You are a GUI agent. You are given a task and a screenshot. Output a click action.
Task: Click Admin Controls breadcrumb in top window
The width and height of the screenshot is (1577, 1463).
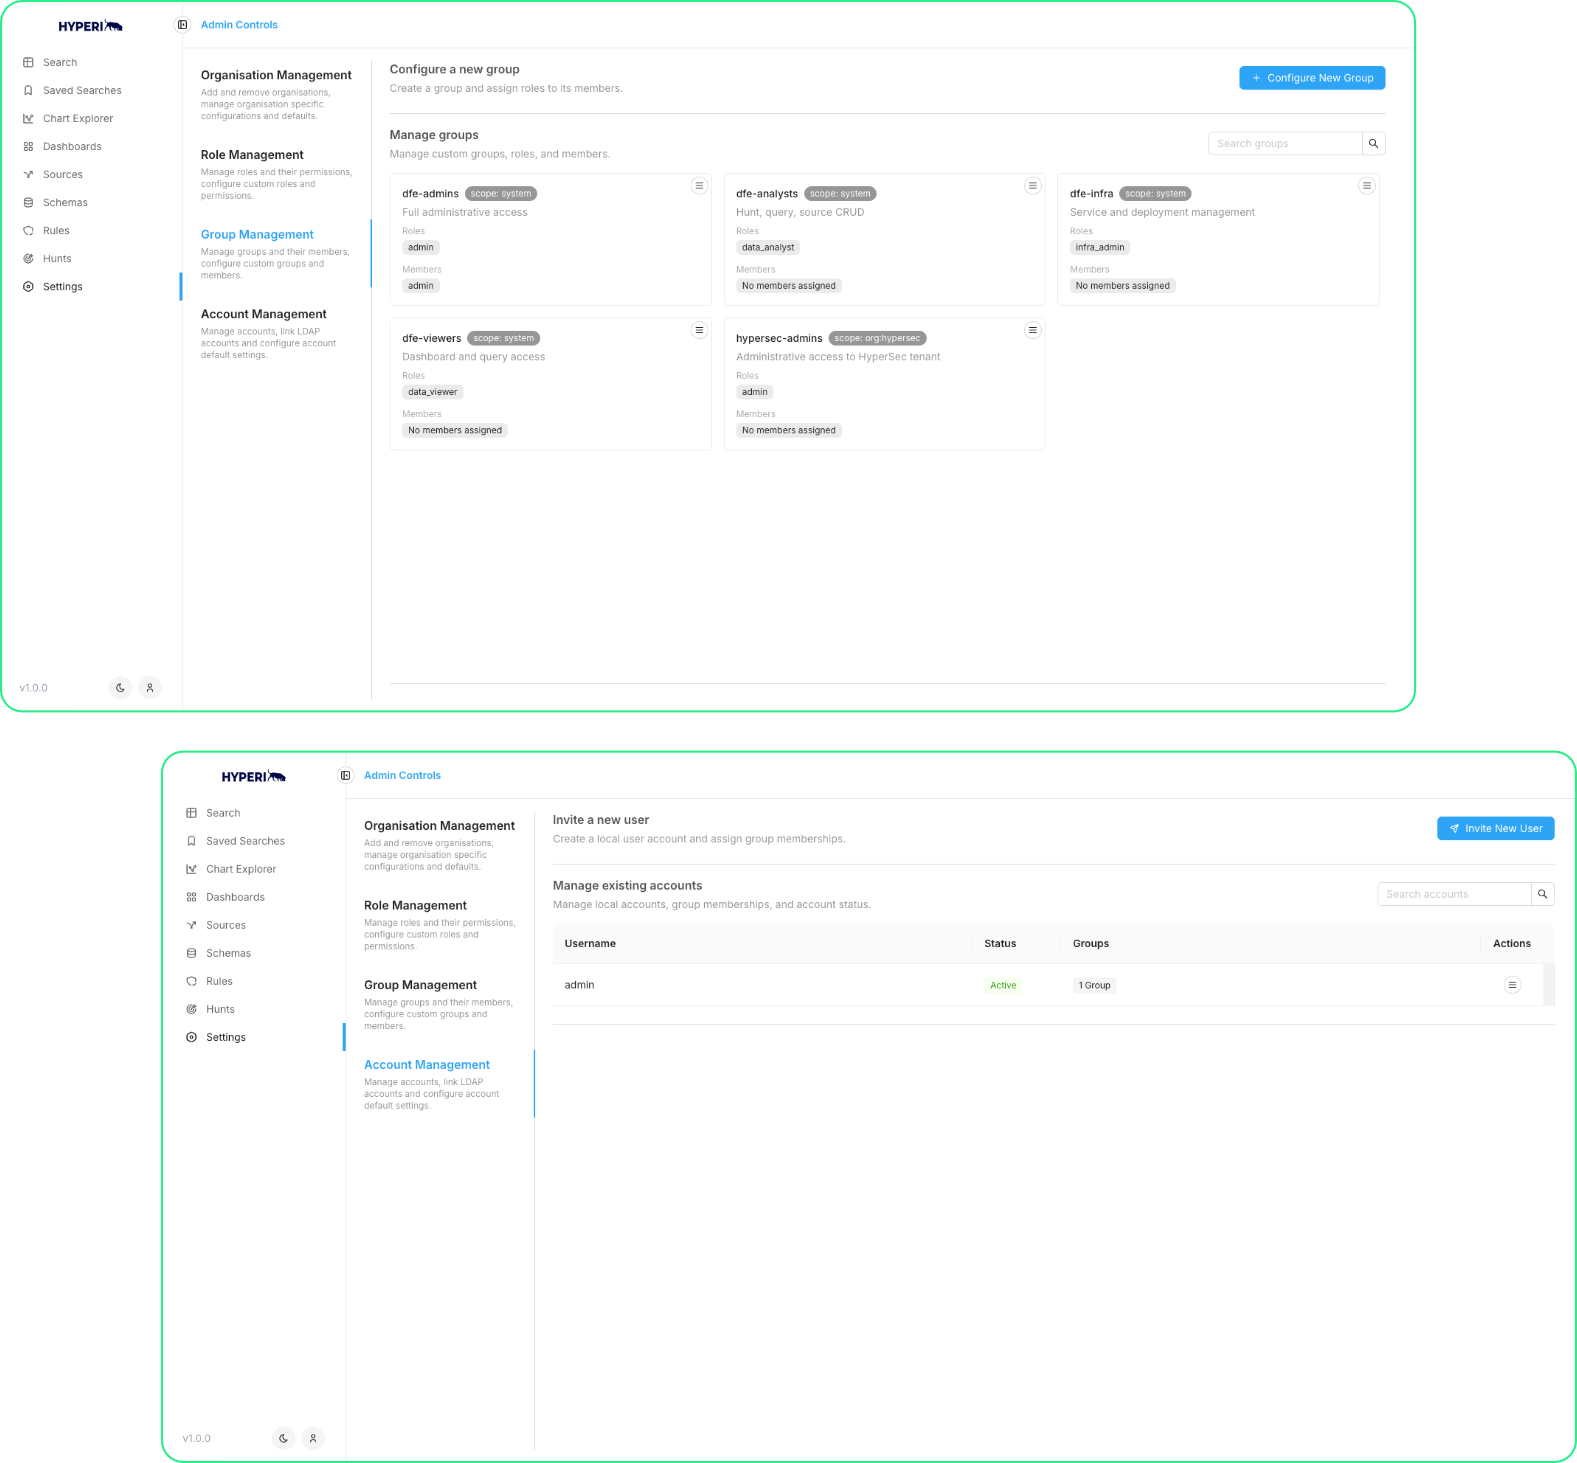[x=239, y=25]
